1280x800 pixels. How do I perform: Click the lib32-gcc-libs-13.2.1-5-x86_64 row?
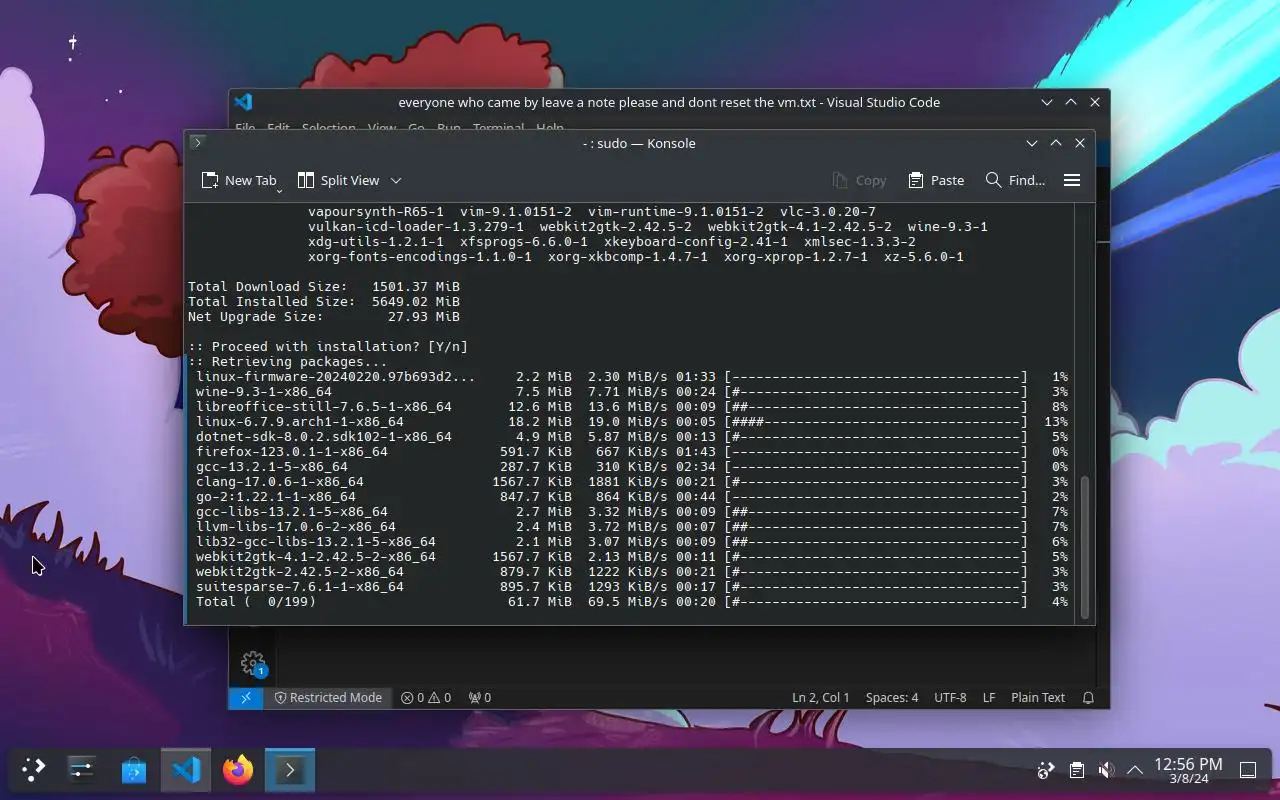pos(632,542)
